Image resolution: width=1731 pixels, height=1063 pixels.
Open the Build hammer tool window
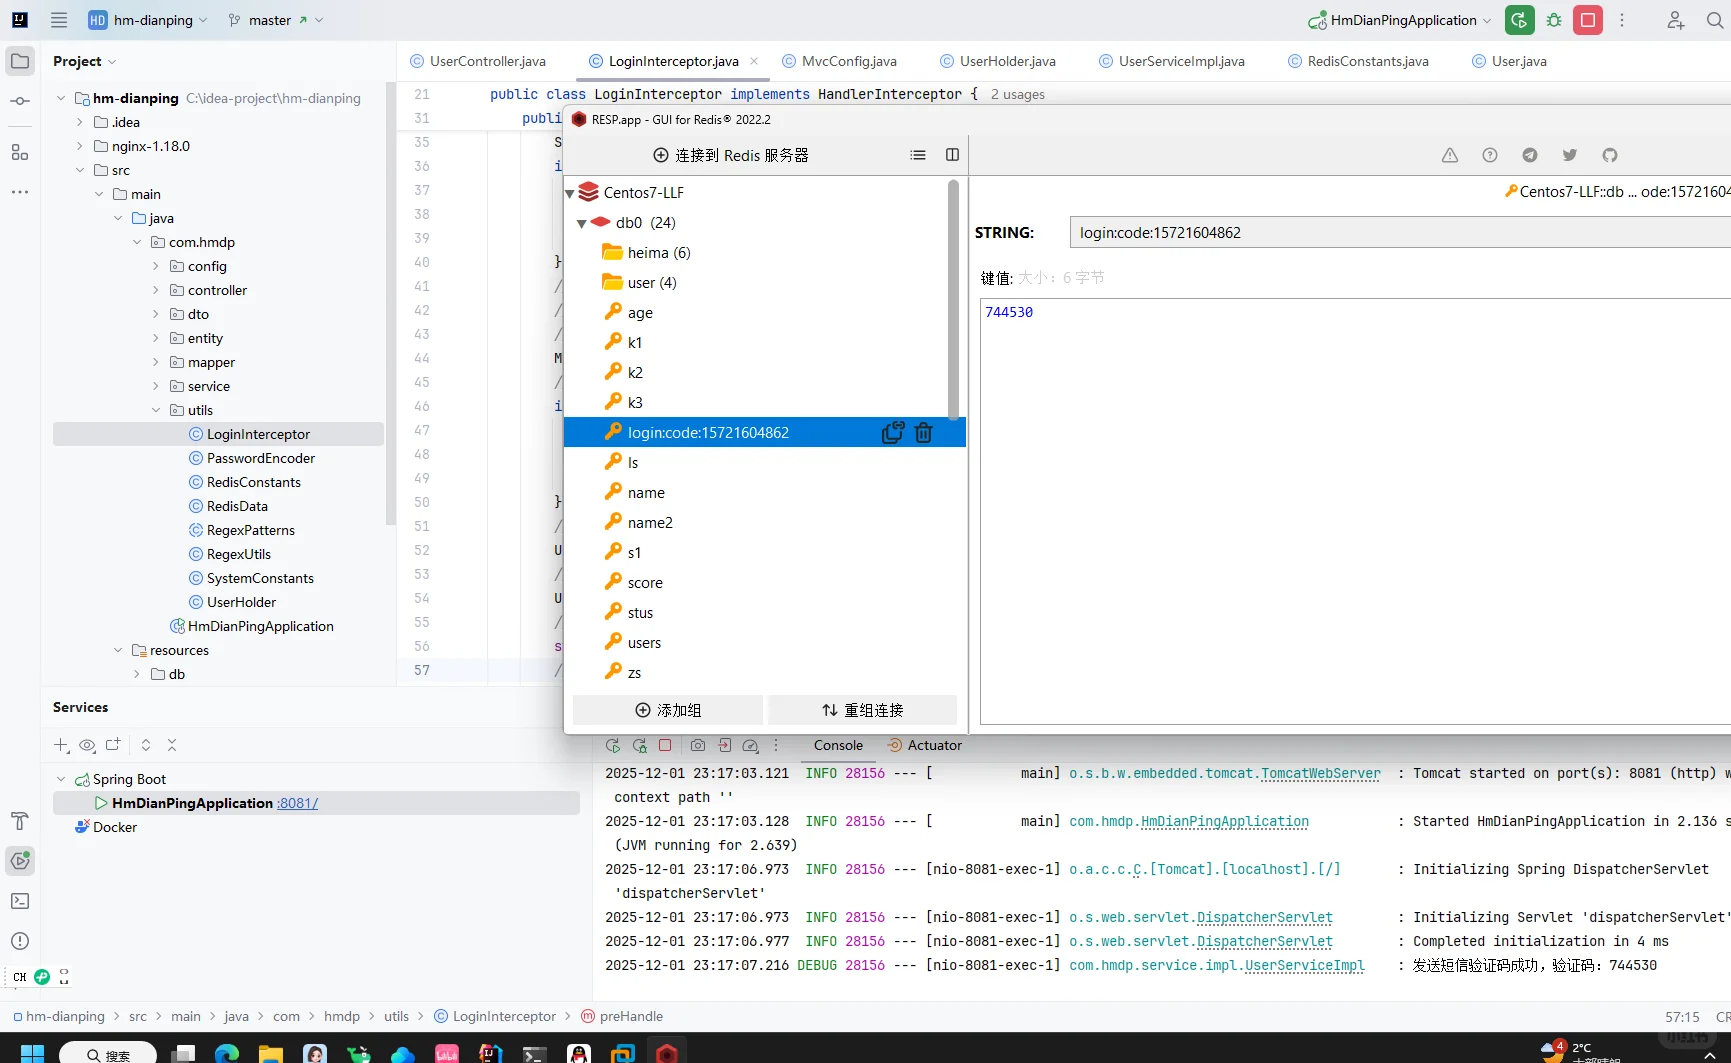click(x=20, y=821)
